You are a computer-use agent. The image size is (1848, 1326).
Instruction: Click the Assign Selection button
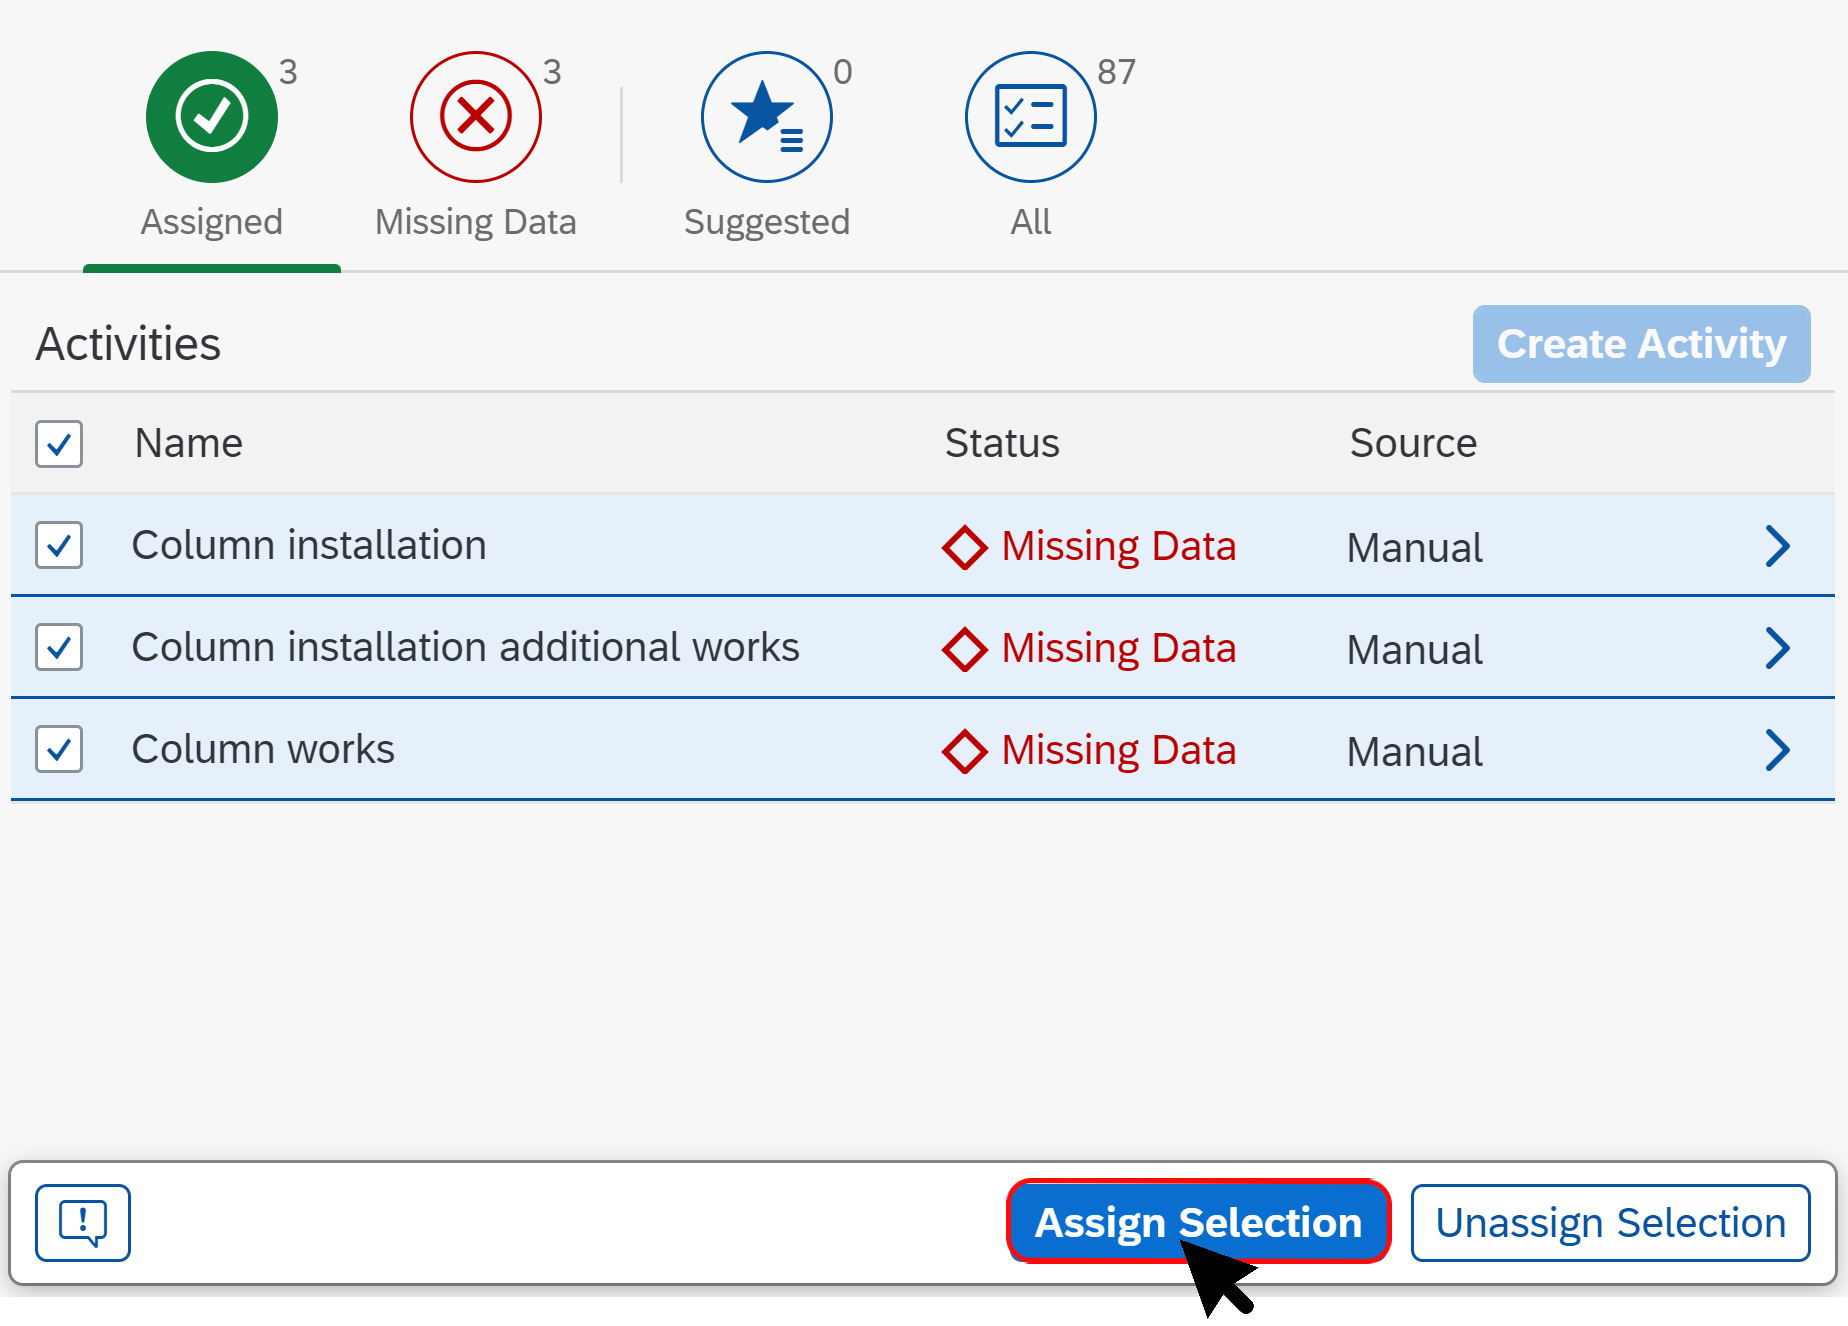1199,1222
